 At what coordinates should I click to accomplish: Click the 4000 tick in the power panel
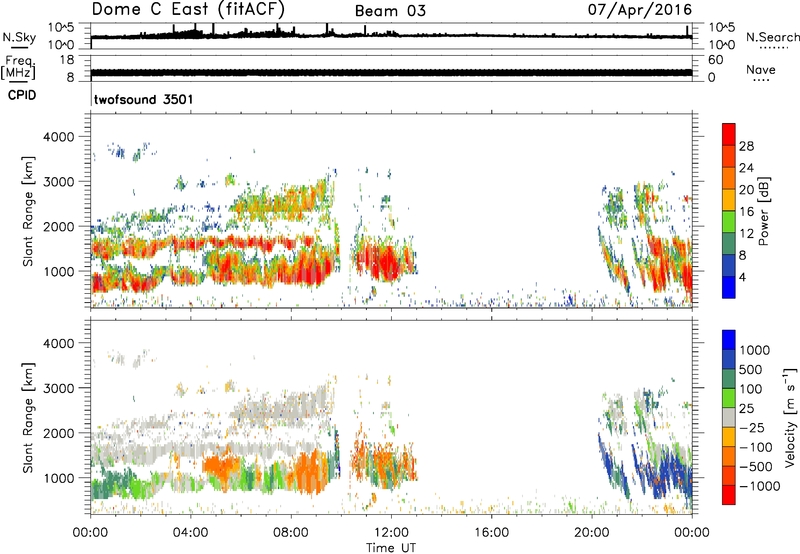coord(59,137)
